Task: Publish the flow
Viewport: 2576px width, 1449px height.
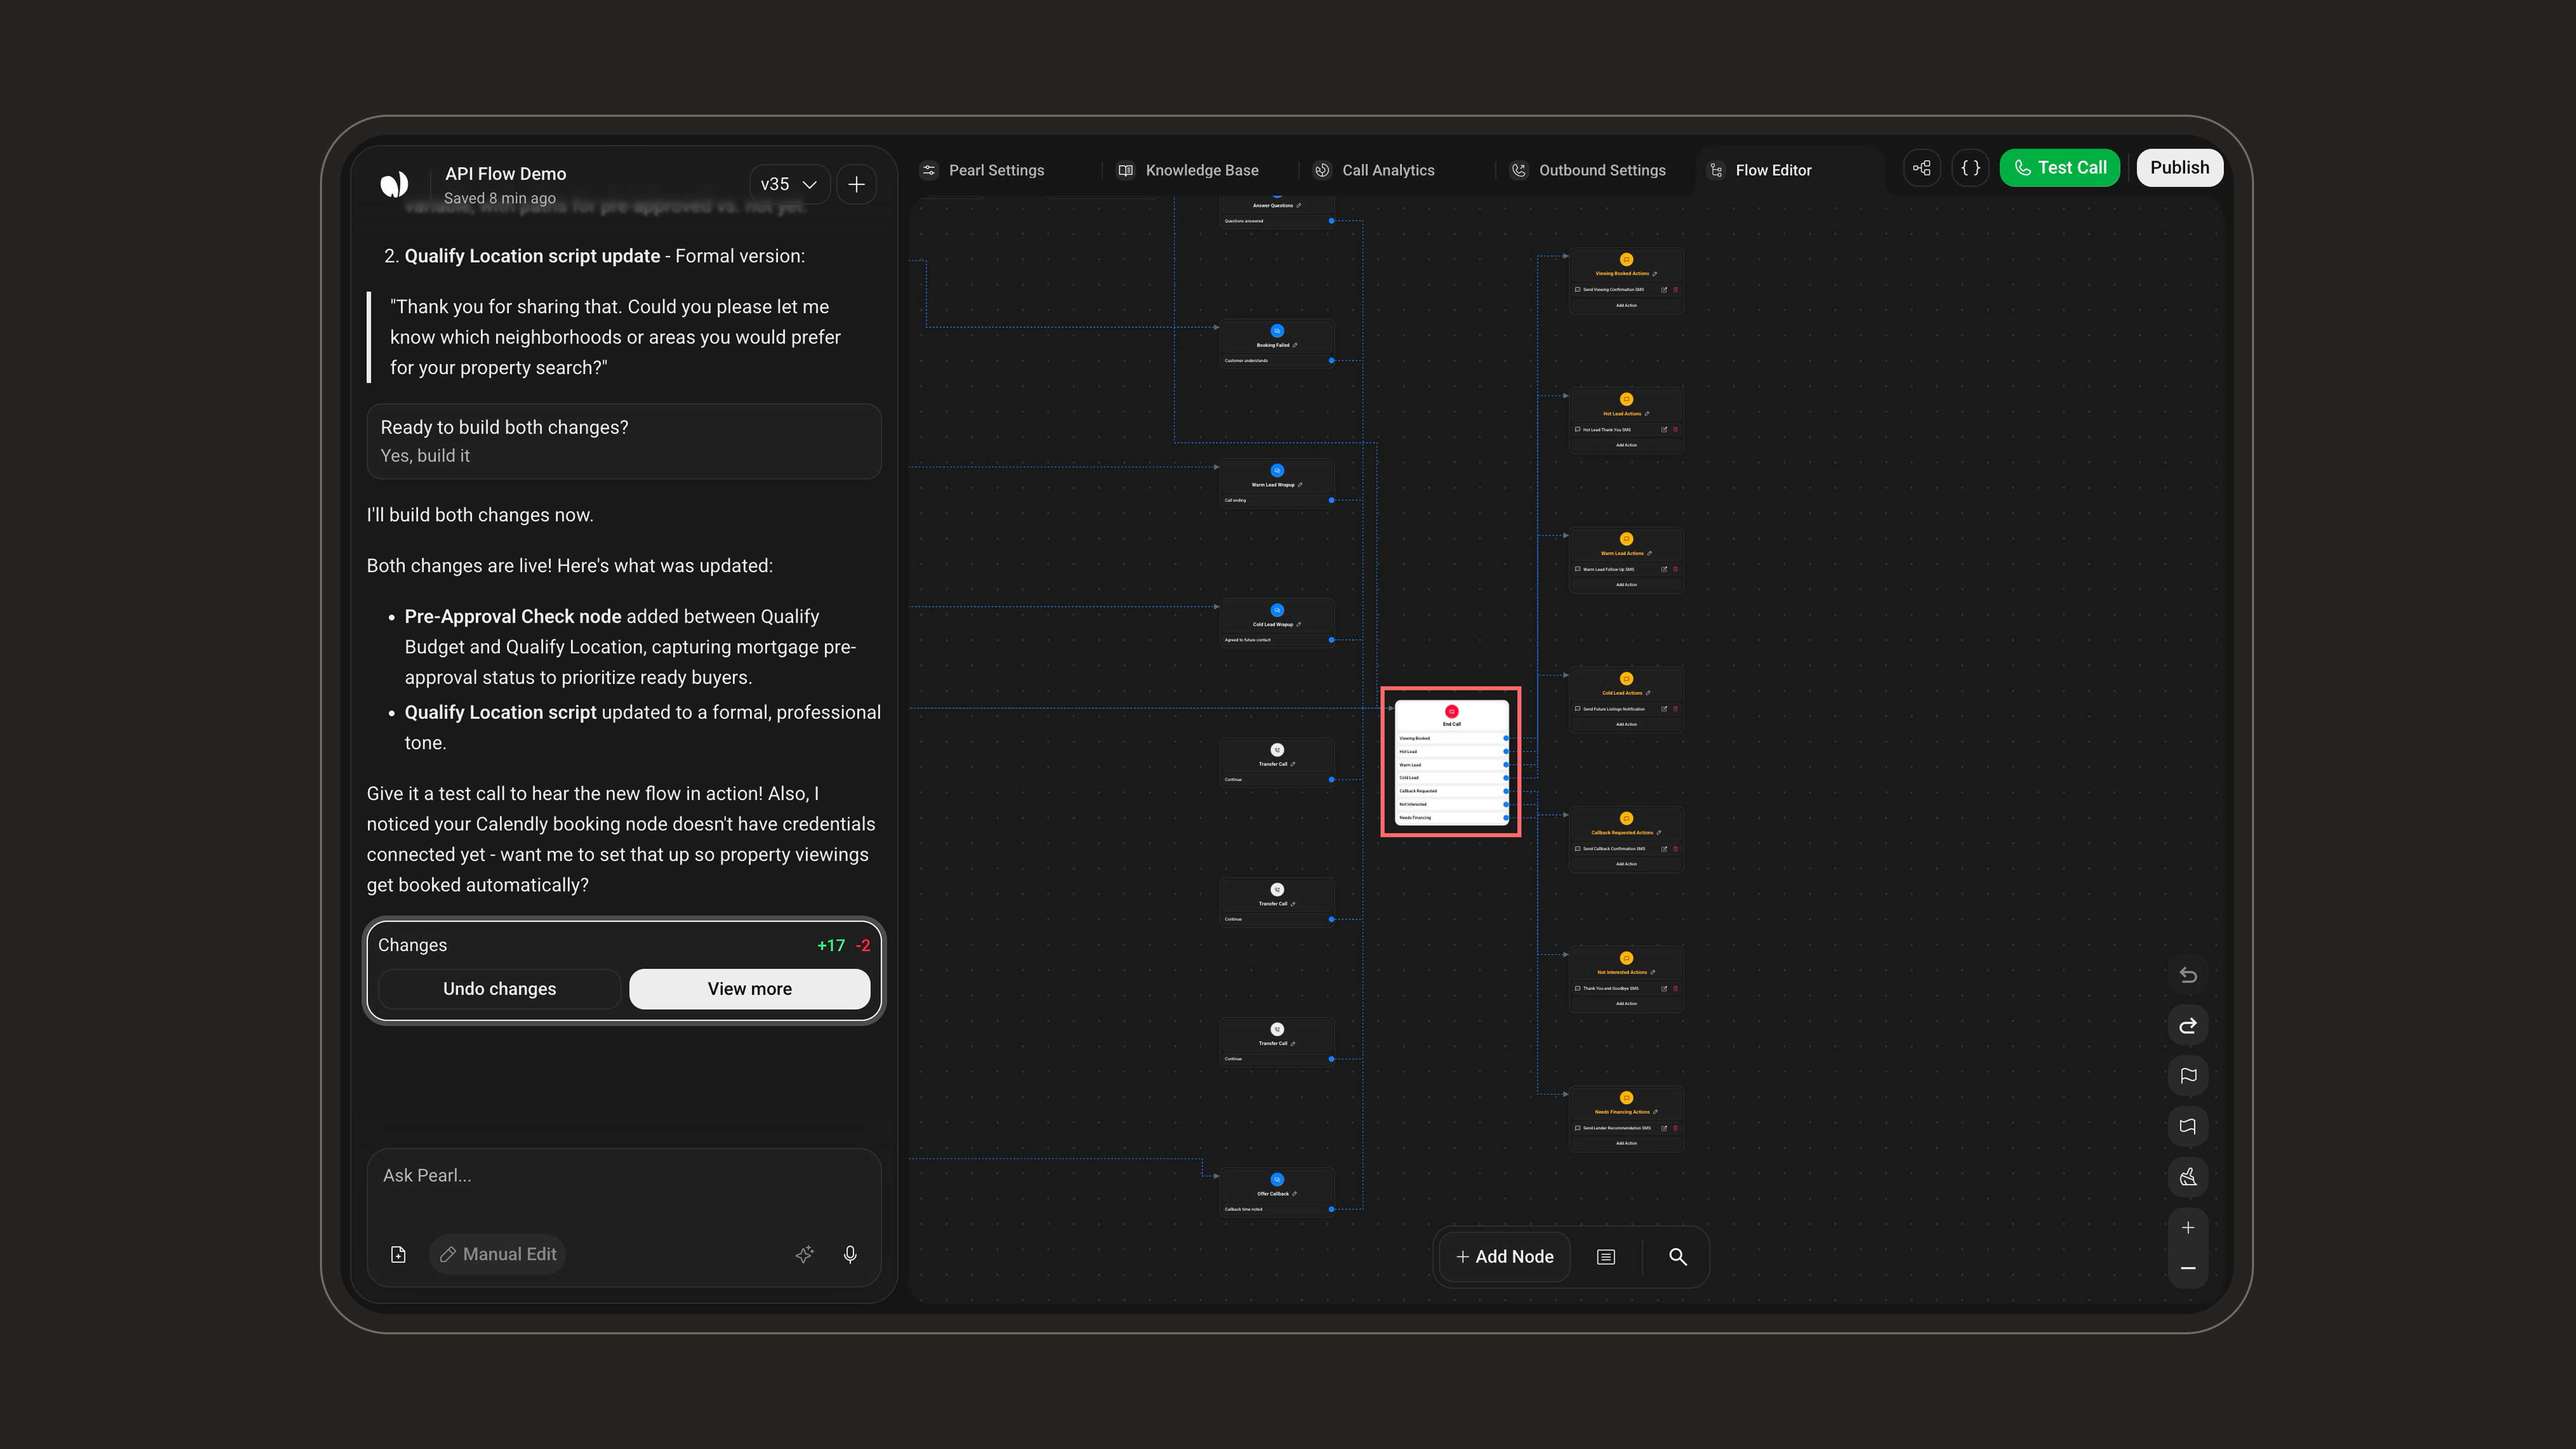Action: point(2179,168)
